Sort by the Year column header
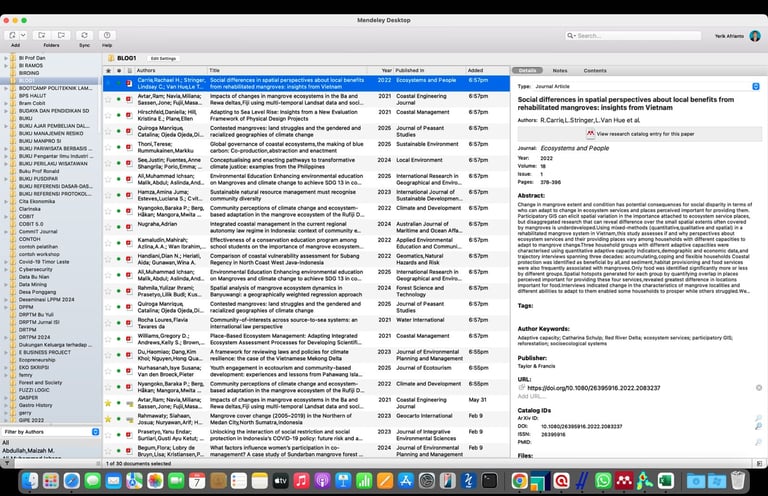This screenshot has width=768, height=496. [x=381, y=71]
